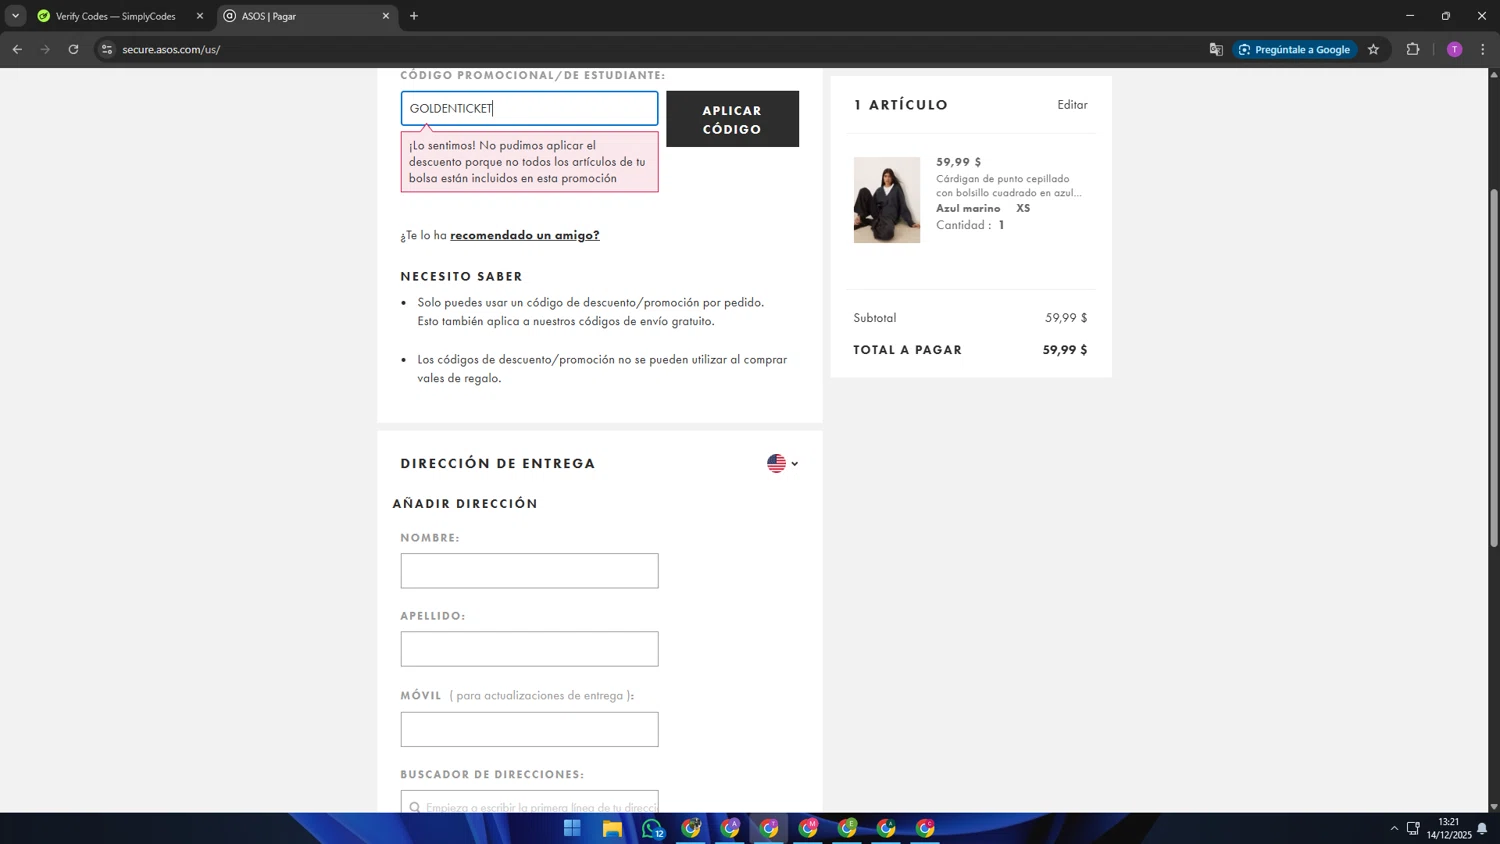This screenshot has height=844, width=1500.
Task: Switch to Verify Codes SimplyCodes tab
Action: [x=115, y=16]
